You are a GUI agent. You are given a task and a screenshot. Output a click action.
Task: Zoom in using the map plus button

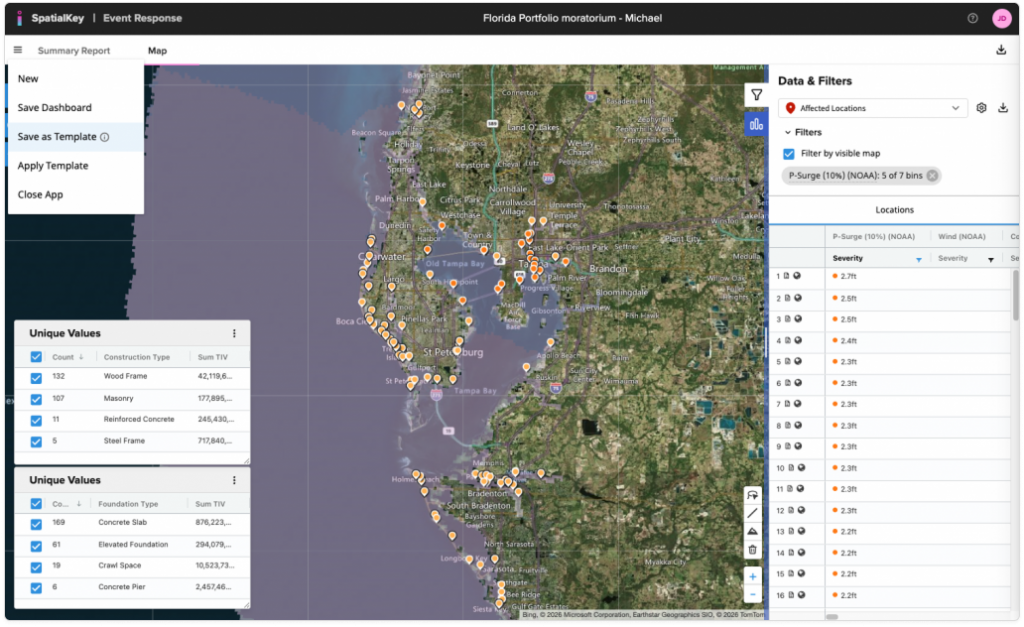coord(752,576)
